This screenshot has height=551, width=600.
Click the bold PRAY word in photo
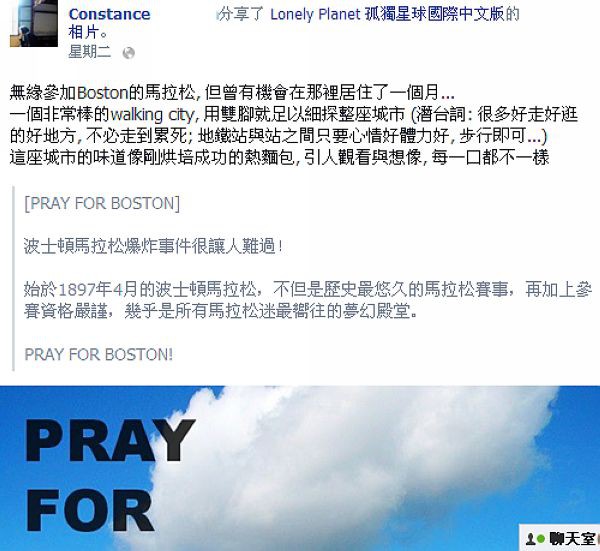pos(110,440)
